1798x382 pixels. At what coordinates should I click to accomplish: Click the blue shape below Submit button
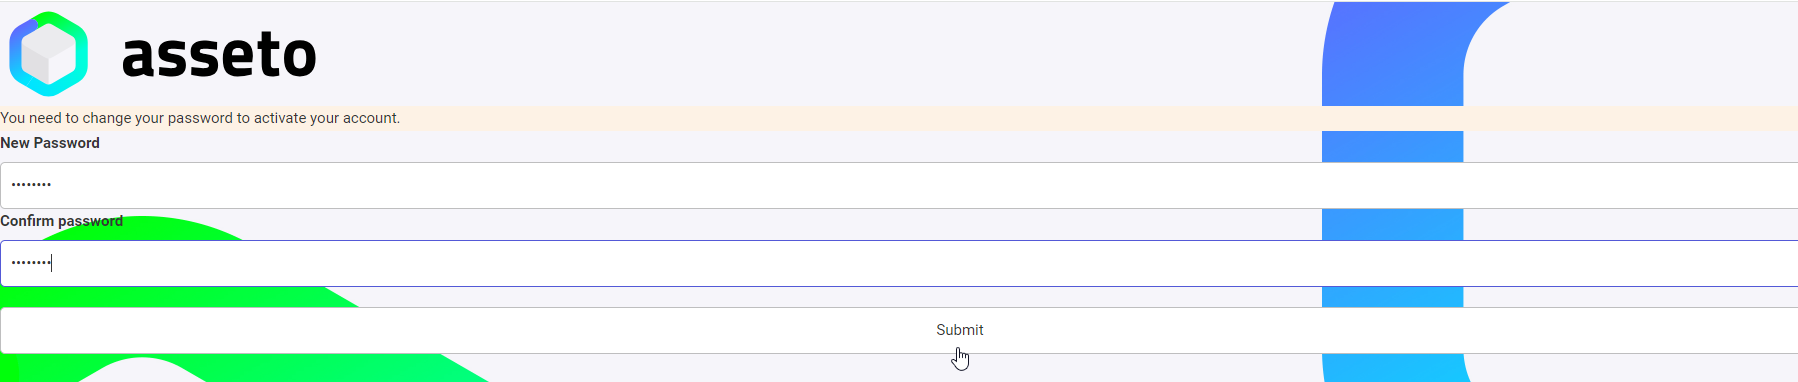[x=1395, y=368]
